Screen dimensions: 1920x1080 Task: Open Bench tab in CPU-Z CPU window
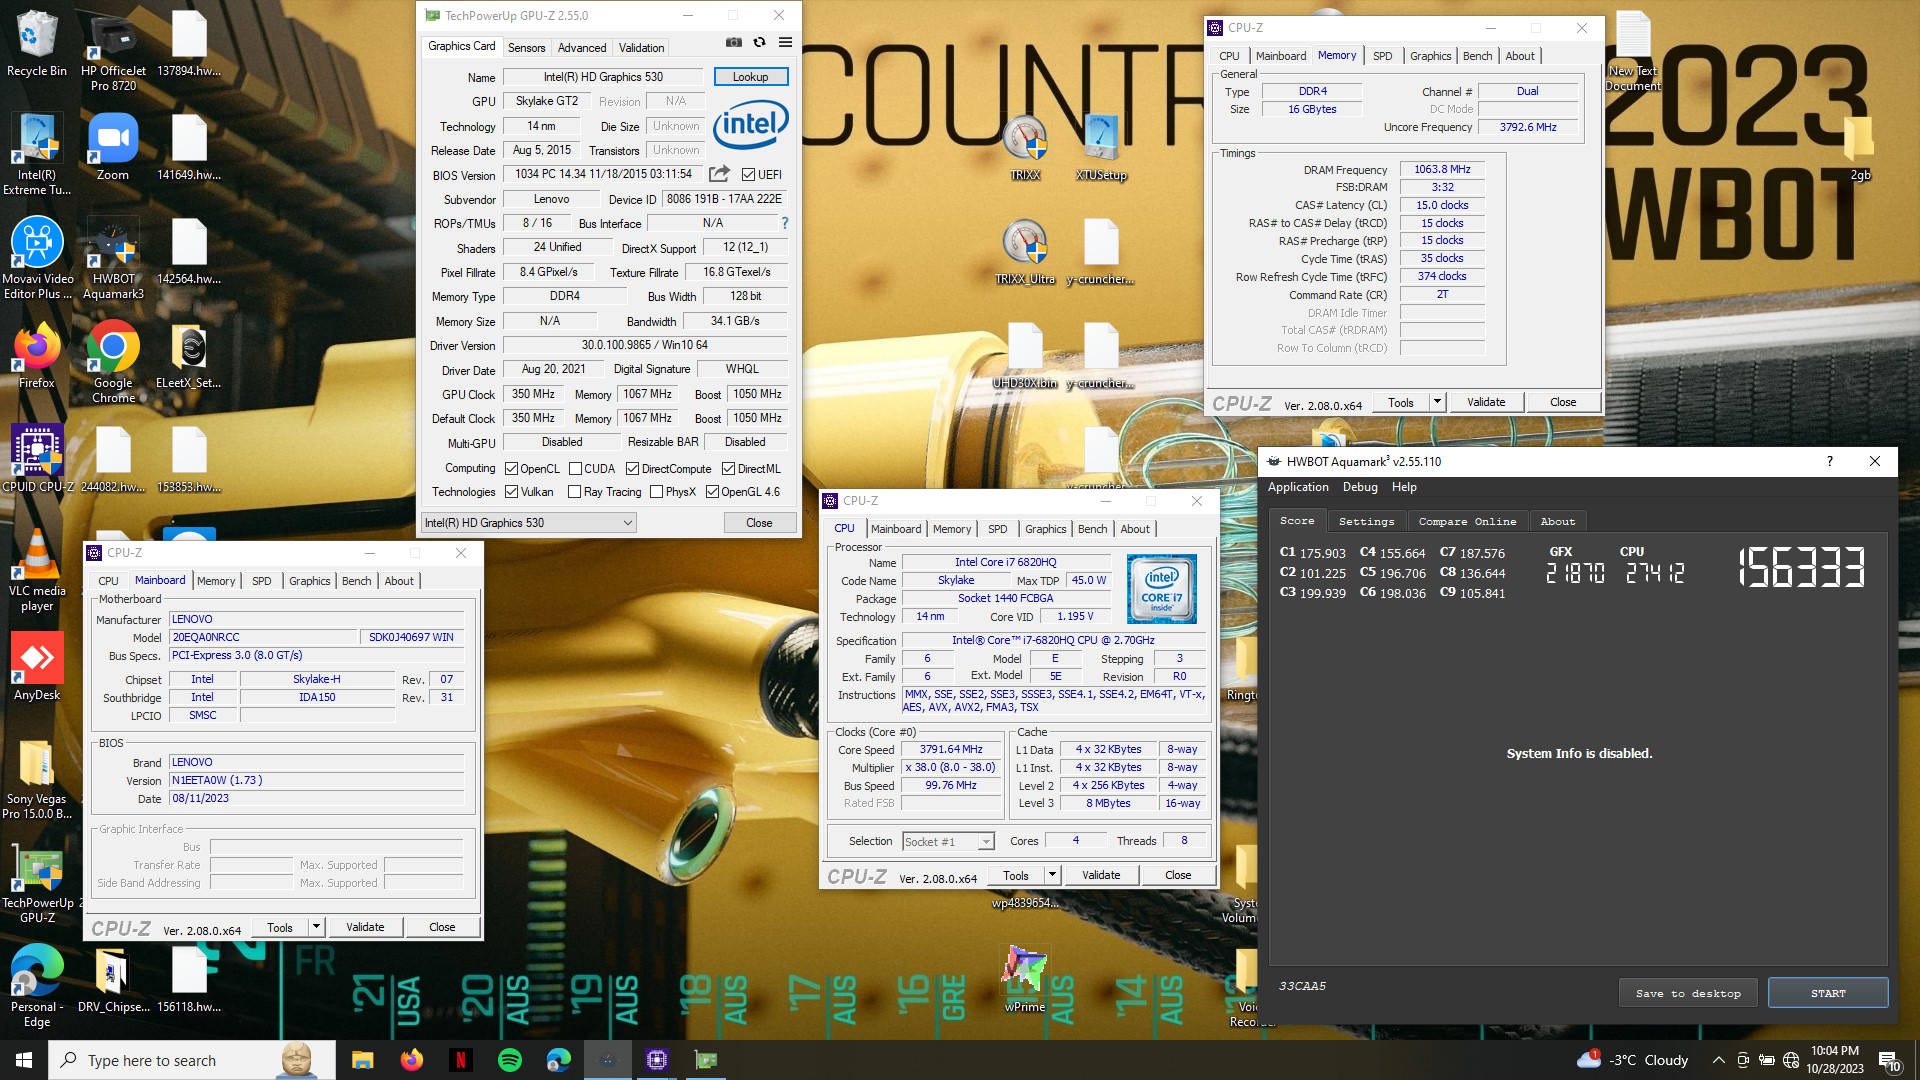(1092, 529)
